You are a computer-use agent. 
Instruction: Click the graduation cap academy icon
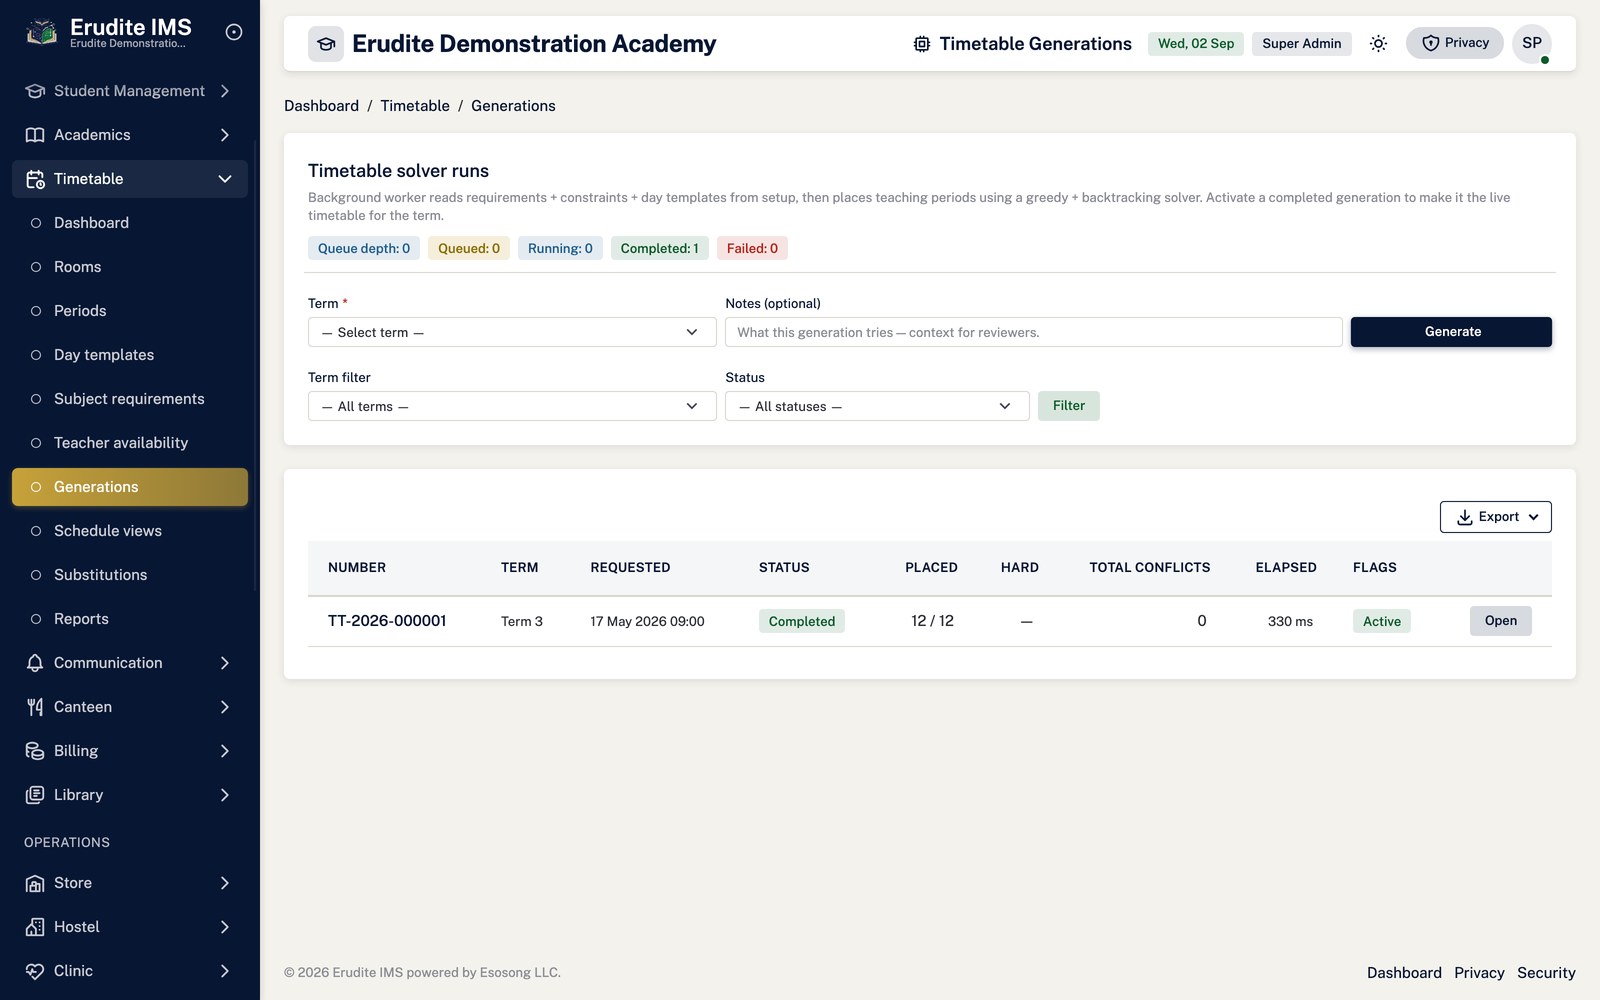point(326,44)
